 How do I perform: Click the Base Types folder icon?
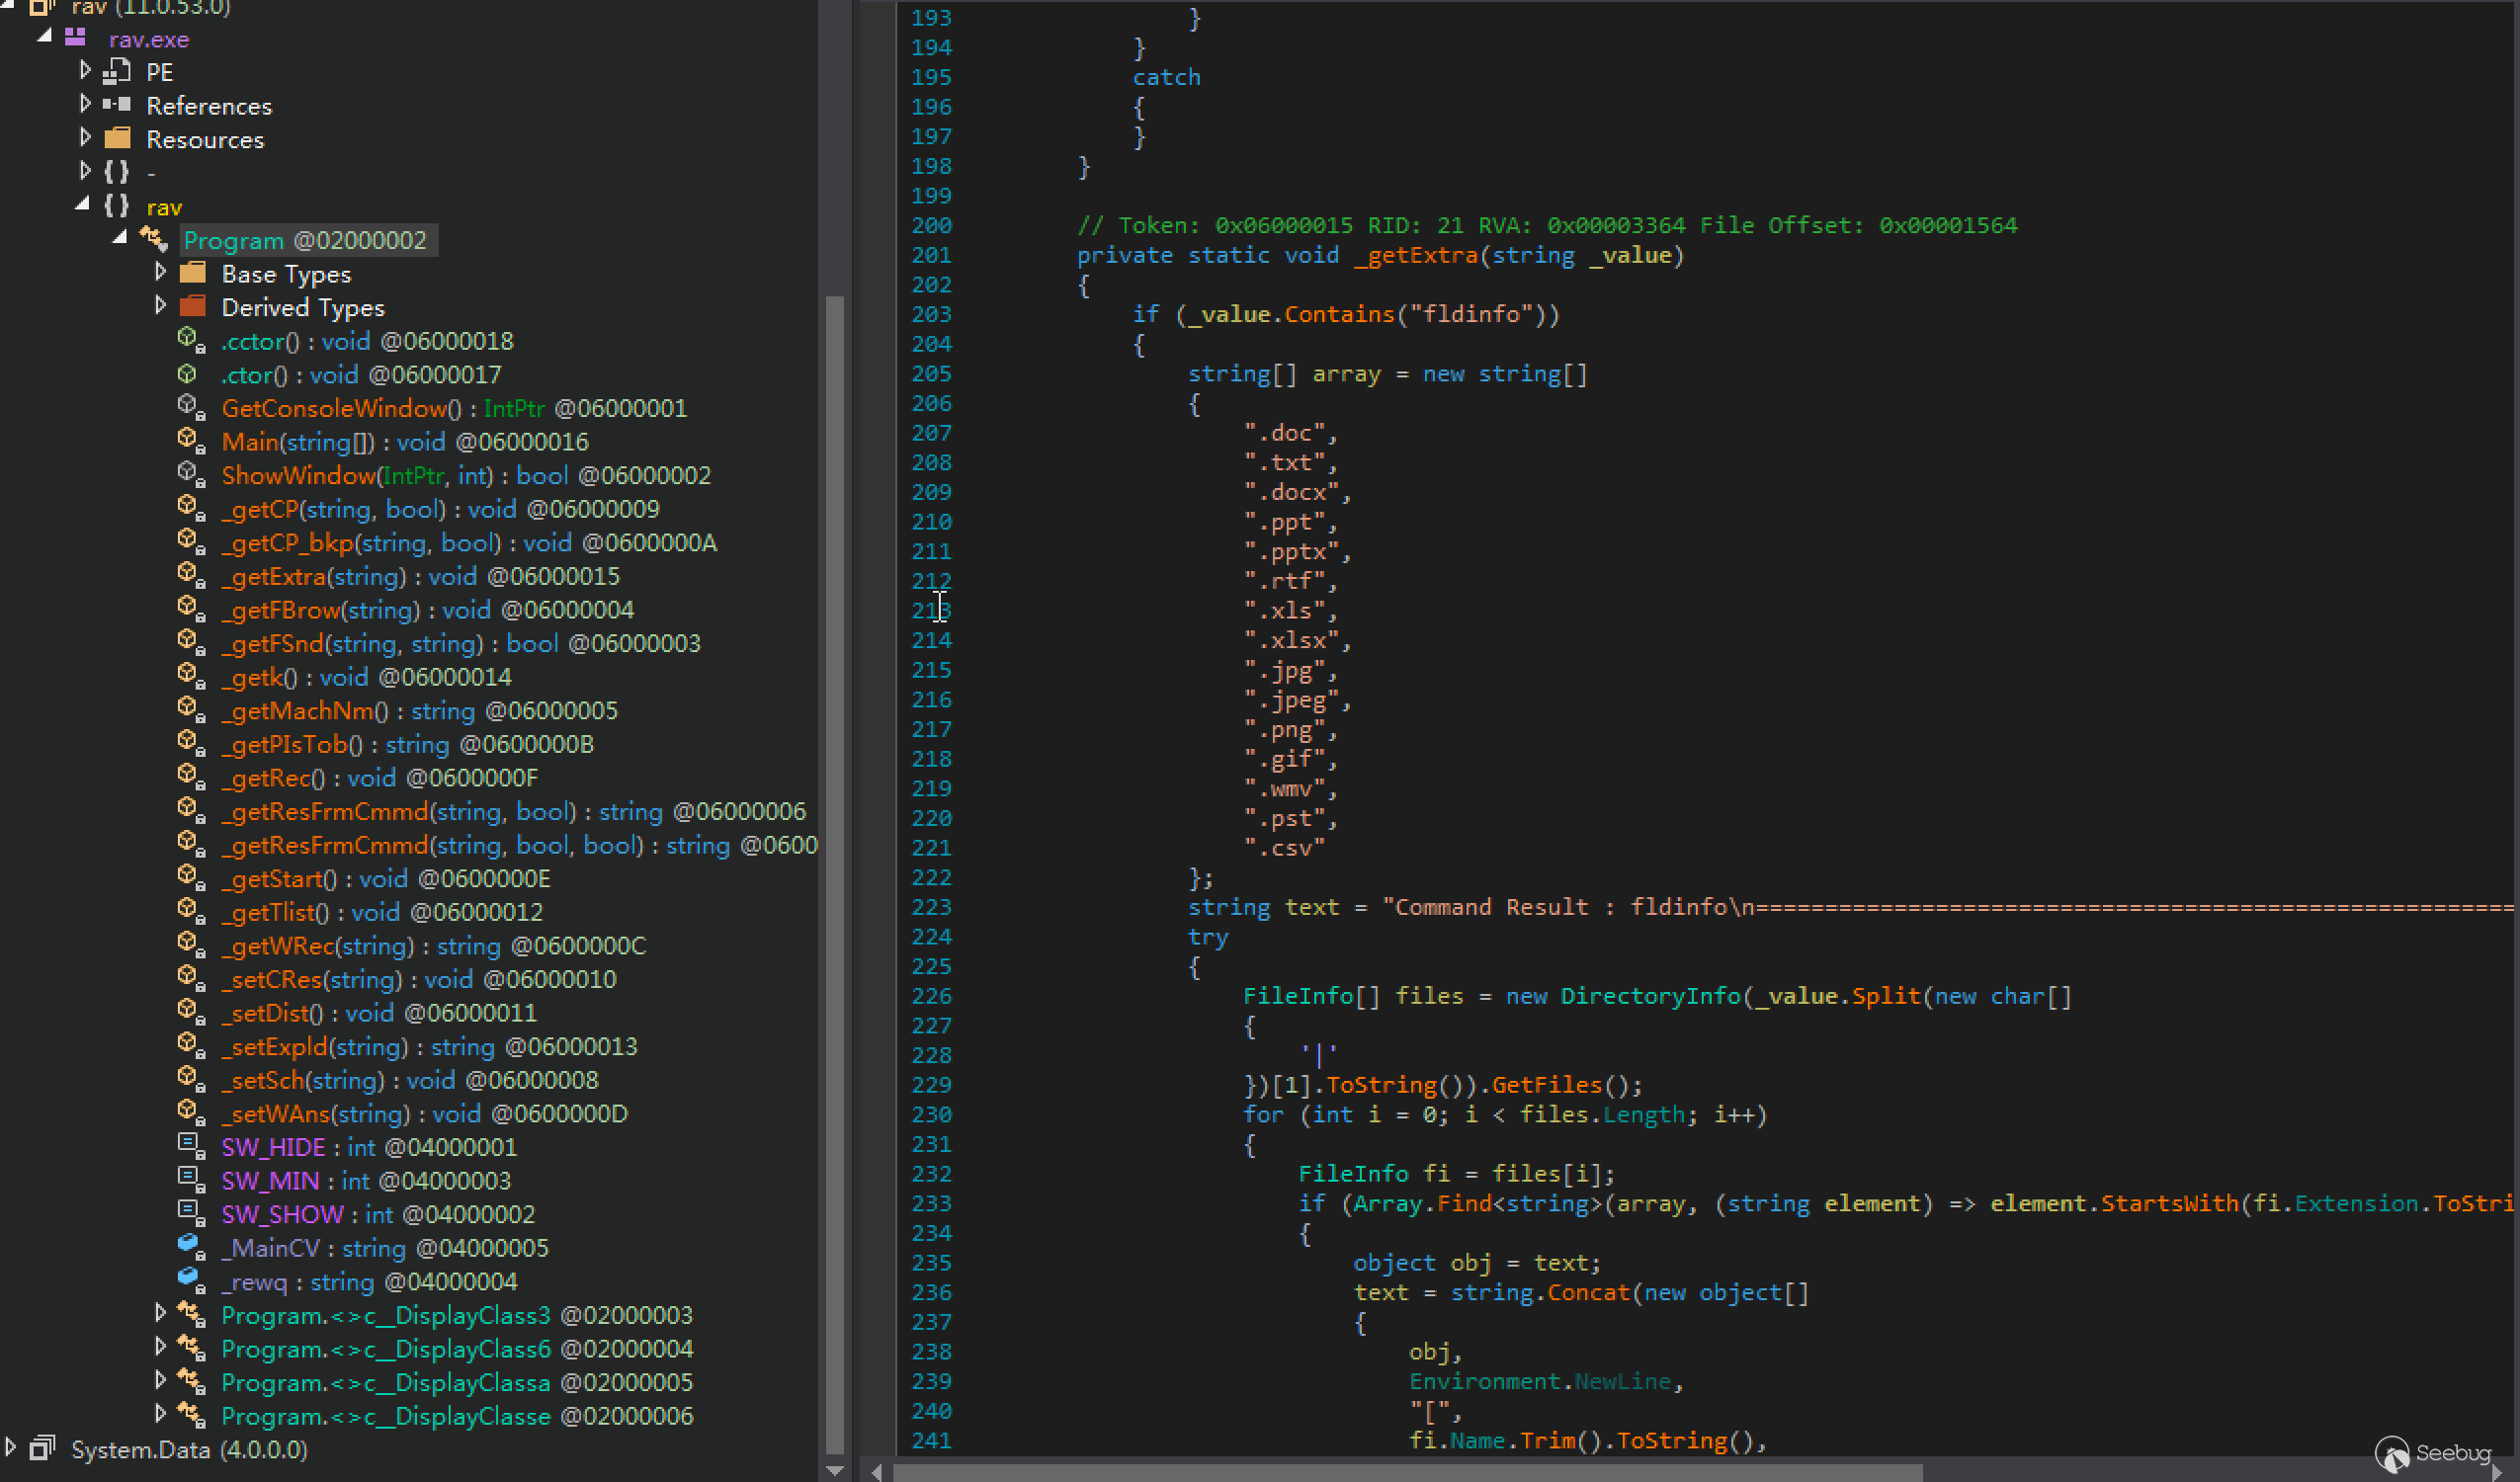pyautogui.click(x=192, y=273)
